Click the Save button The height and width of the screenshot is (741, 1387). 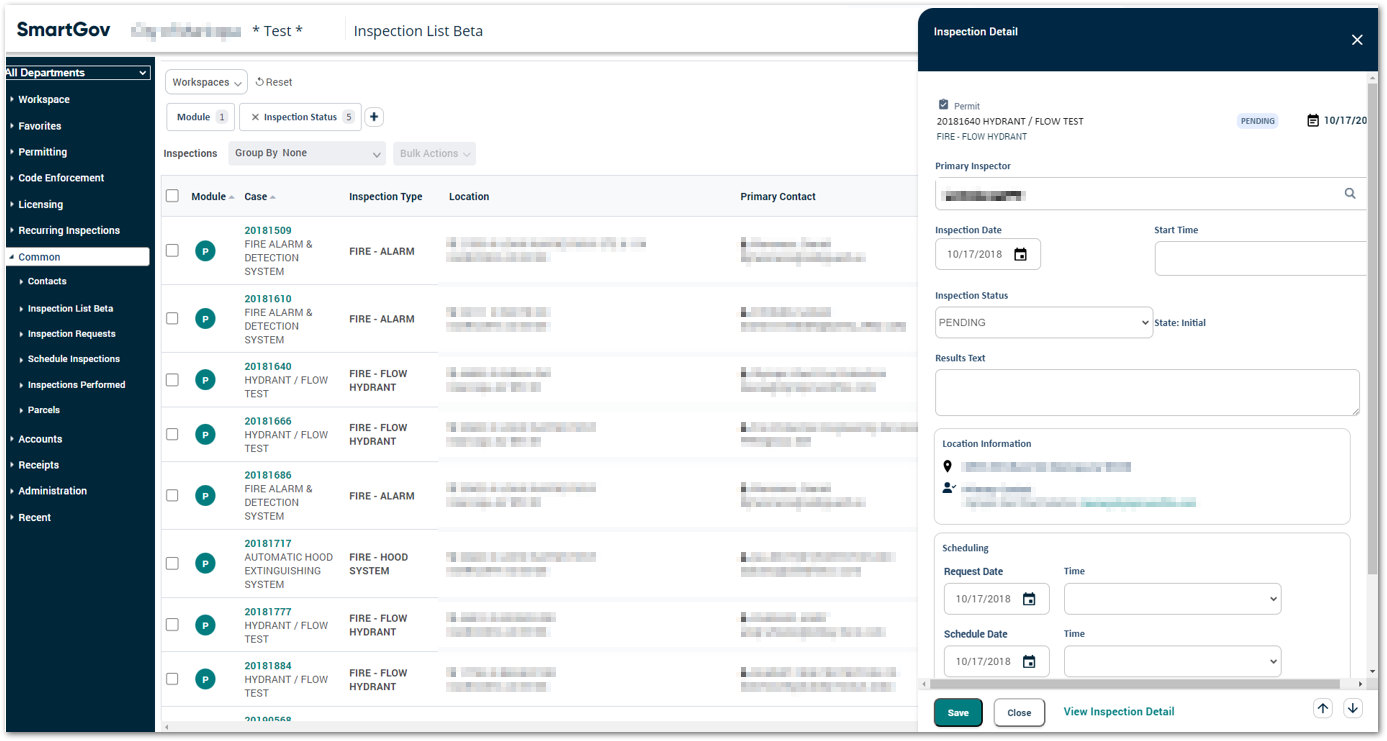[x=958, y=713]
